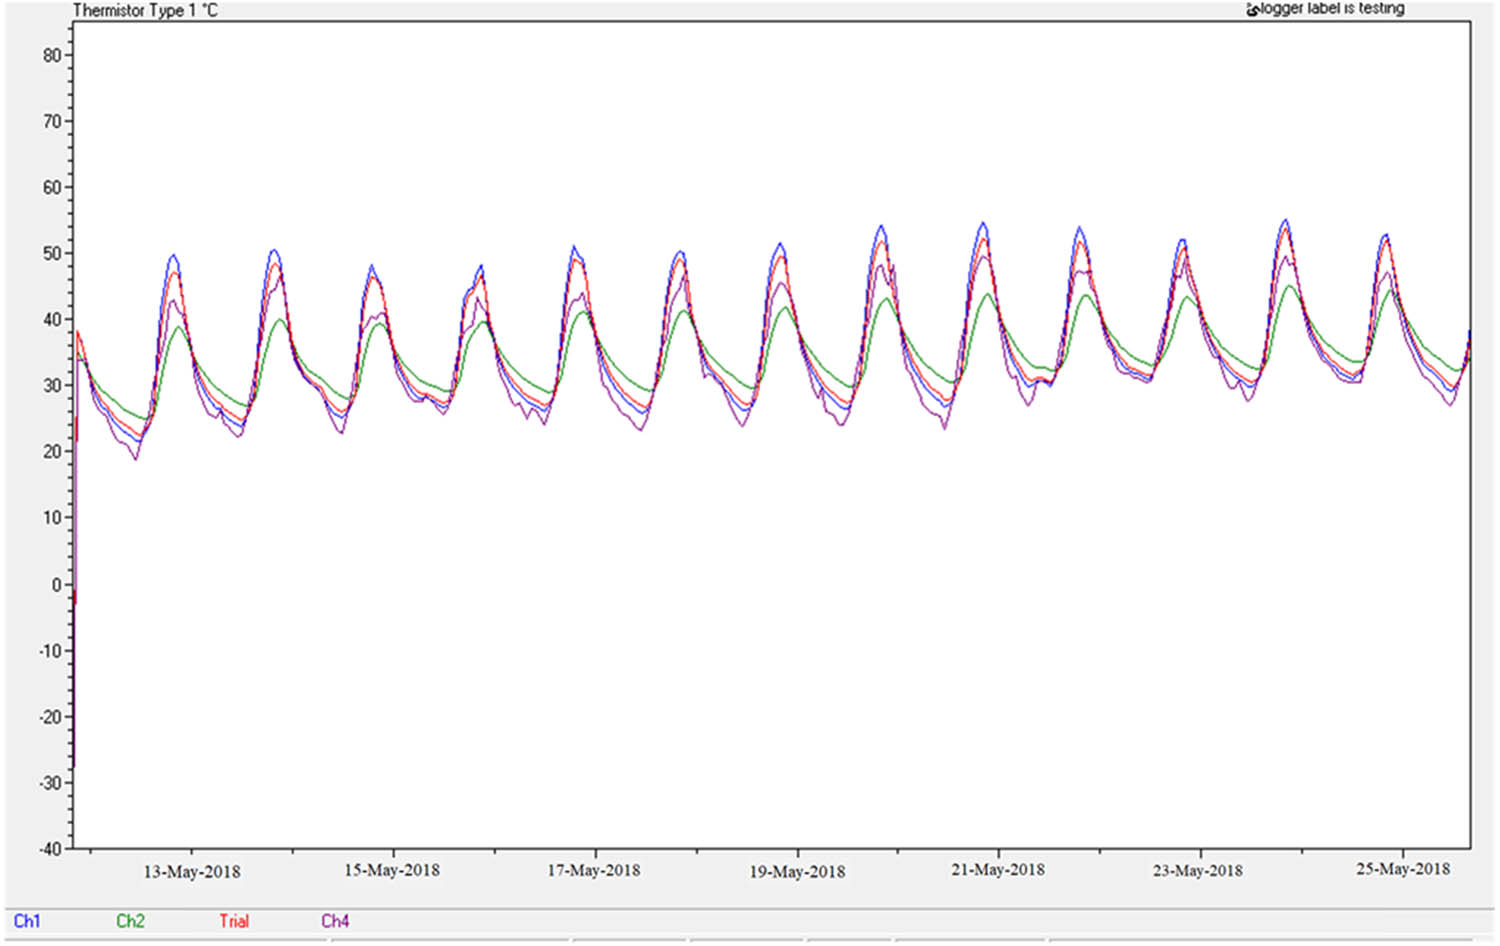Click the small icon before logger label
Screen dimensions: 1500x946
(x=1252, y=11)
